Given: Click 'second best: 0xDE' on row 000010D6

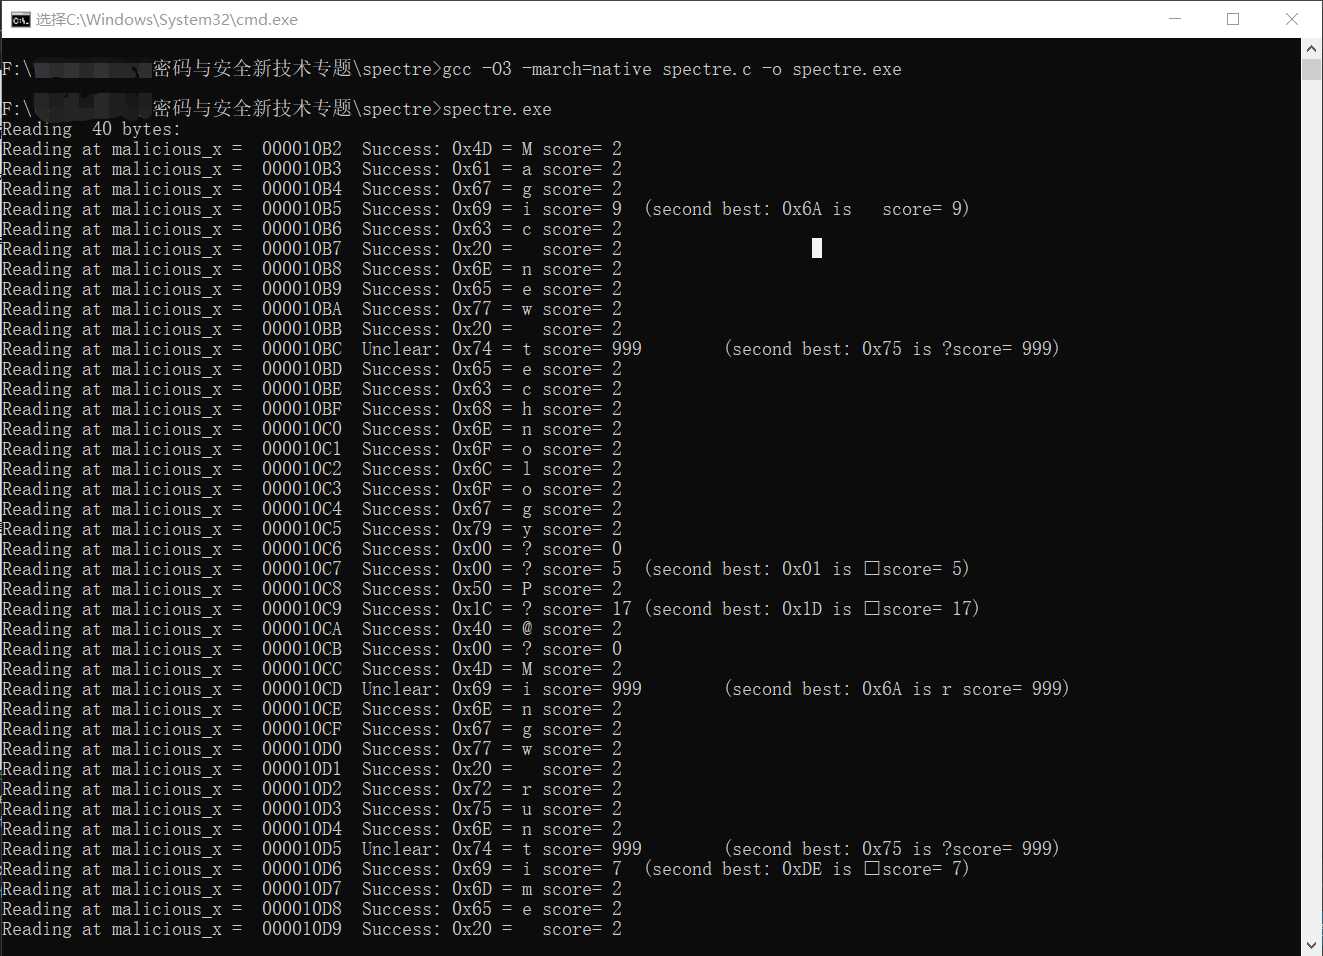Looking at the screenshot, I should pyautogui.click(x=736, y=869).
